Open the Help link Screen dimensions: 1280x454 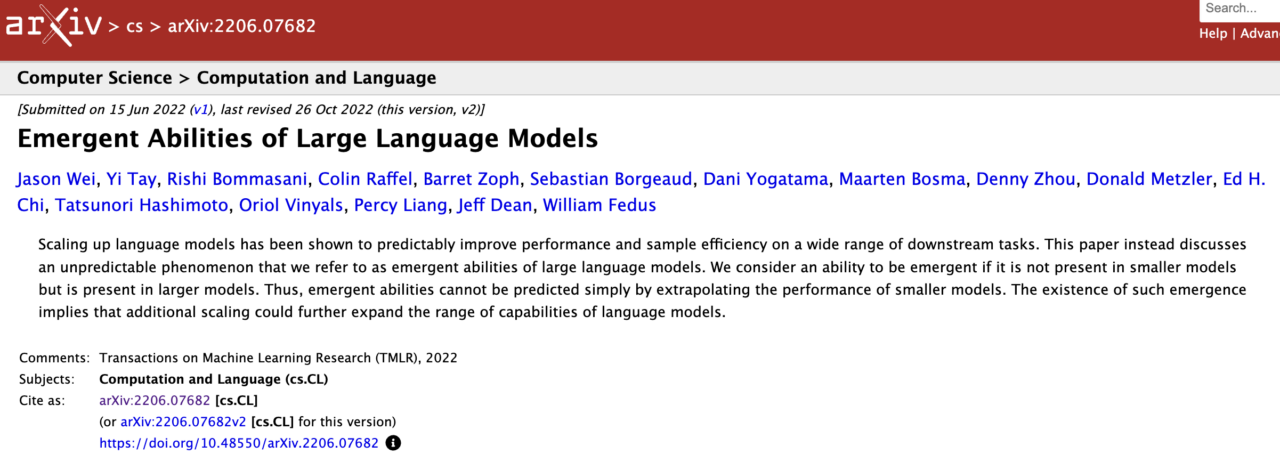click(x=1213, y=33)
